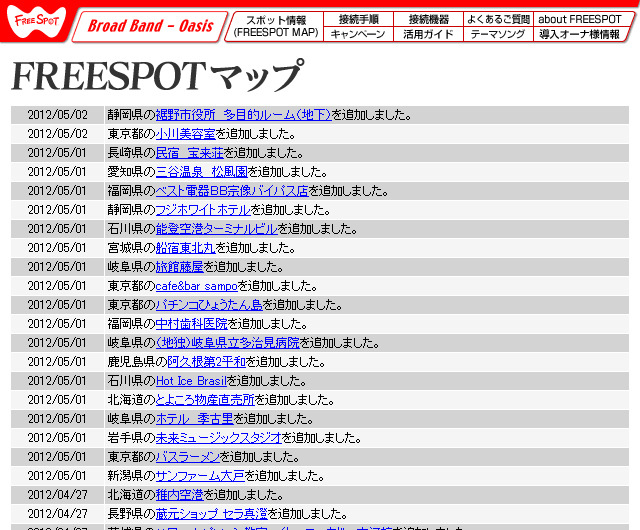Open スポット情報 (FREESPOT MAP) menu
The image size is (640, 530).
click(276, 26)
